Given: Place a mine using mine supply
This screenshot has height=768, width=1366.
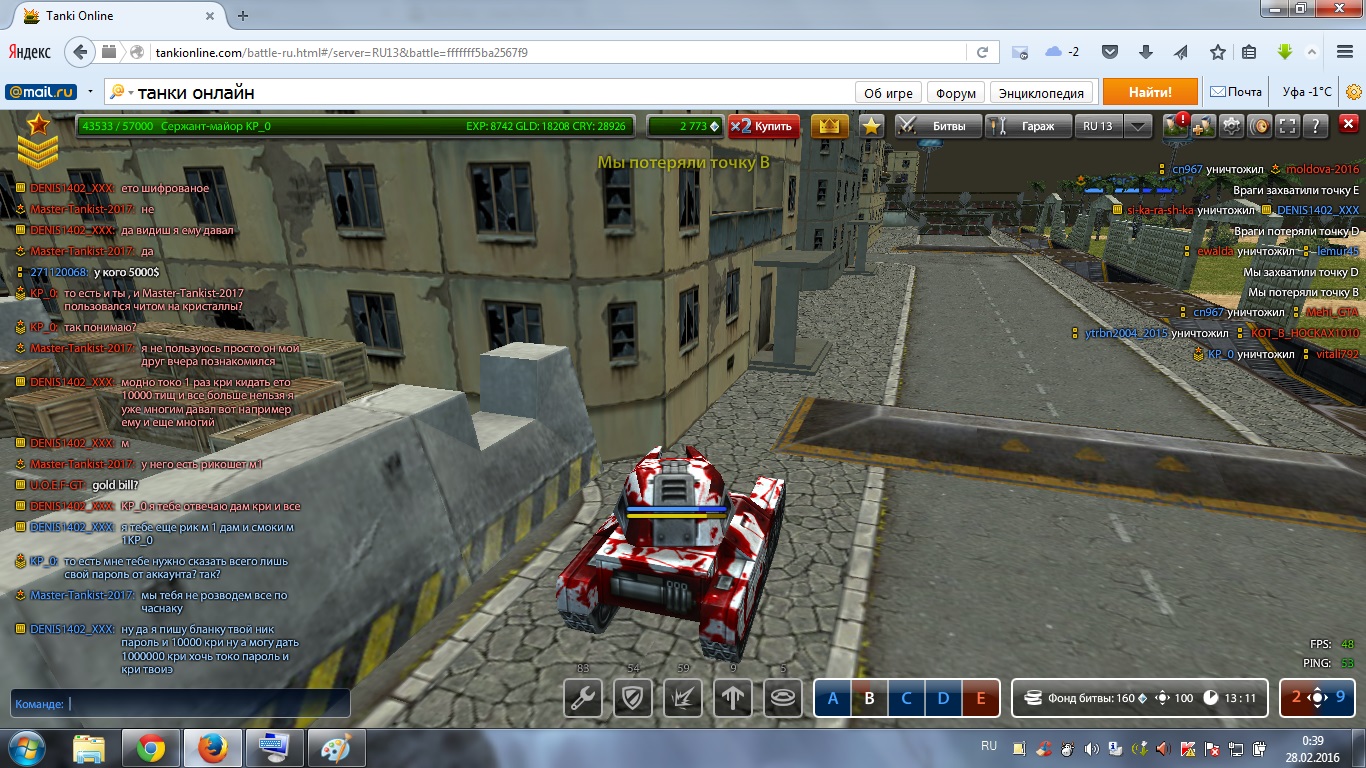Looking at the screenshot, I should click(783, 698).
